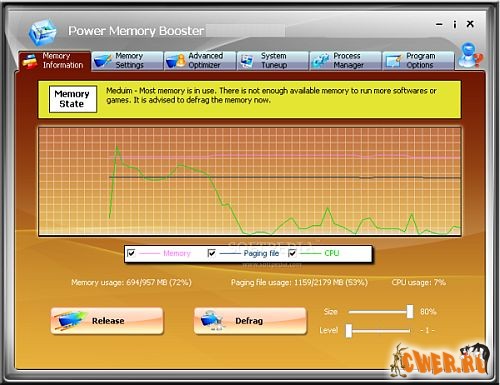Click the Power Memory Booster cube logo

(42, 32)
